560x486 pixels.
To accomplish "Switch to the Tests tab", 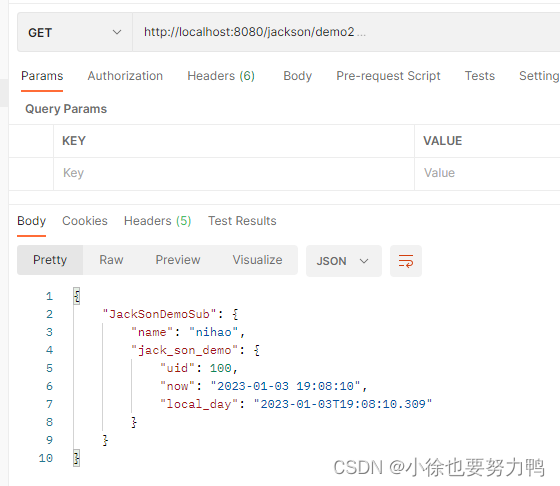I will tap(479, 76).
